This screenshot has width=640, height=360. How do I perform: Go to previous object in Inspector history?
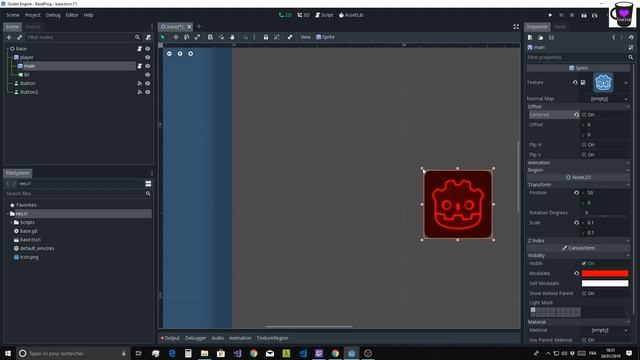(613, 37)
